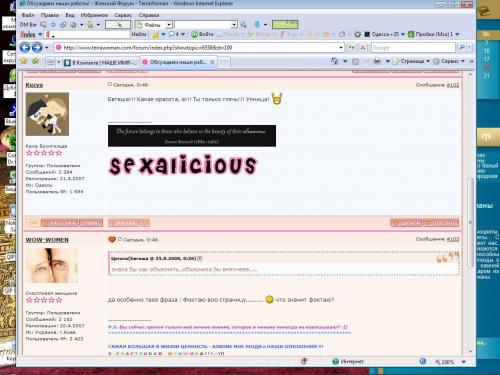Click the Войти login button
The width and height of the screenshot is (500, 375).
click(202, 34)
